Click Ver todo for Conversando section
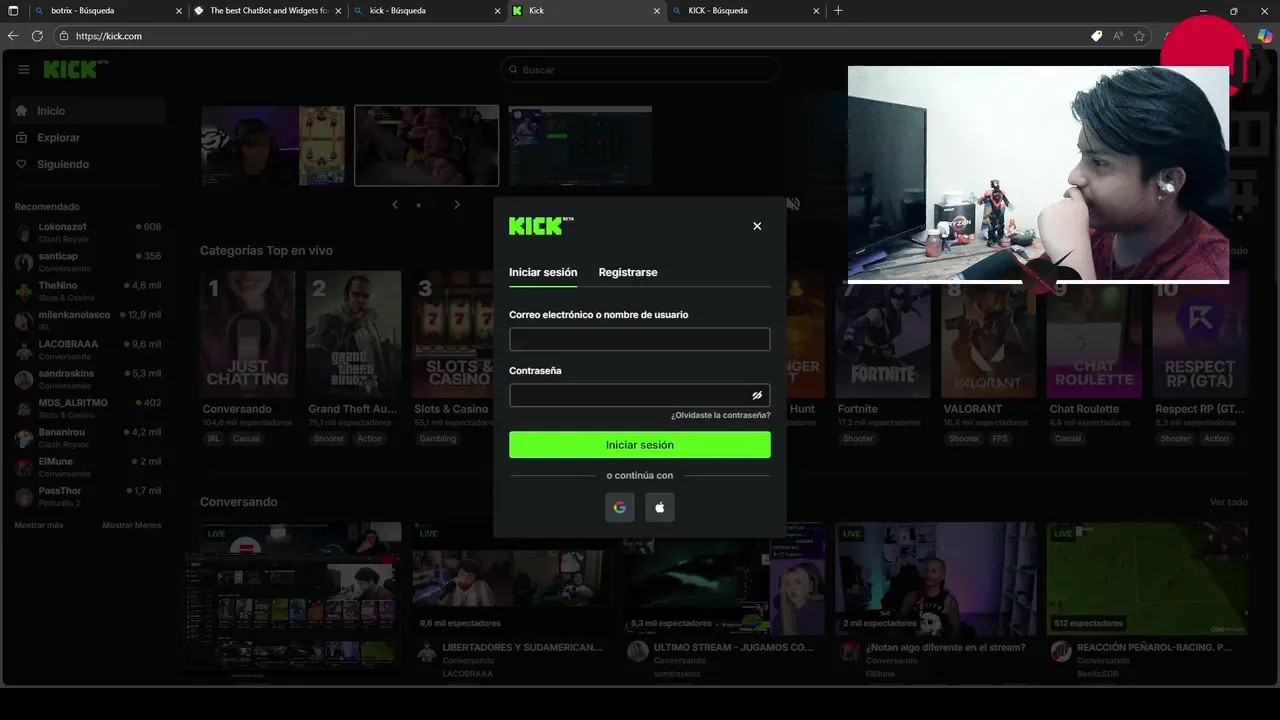 (1229, 502)
